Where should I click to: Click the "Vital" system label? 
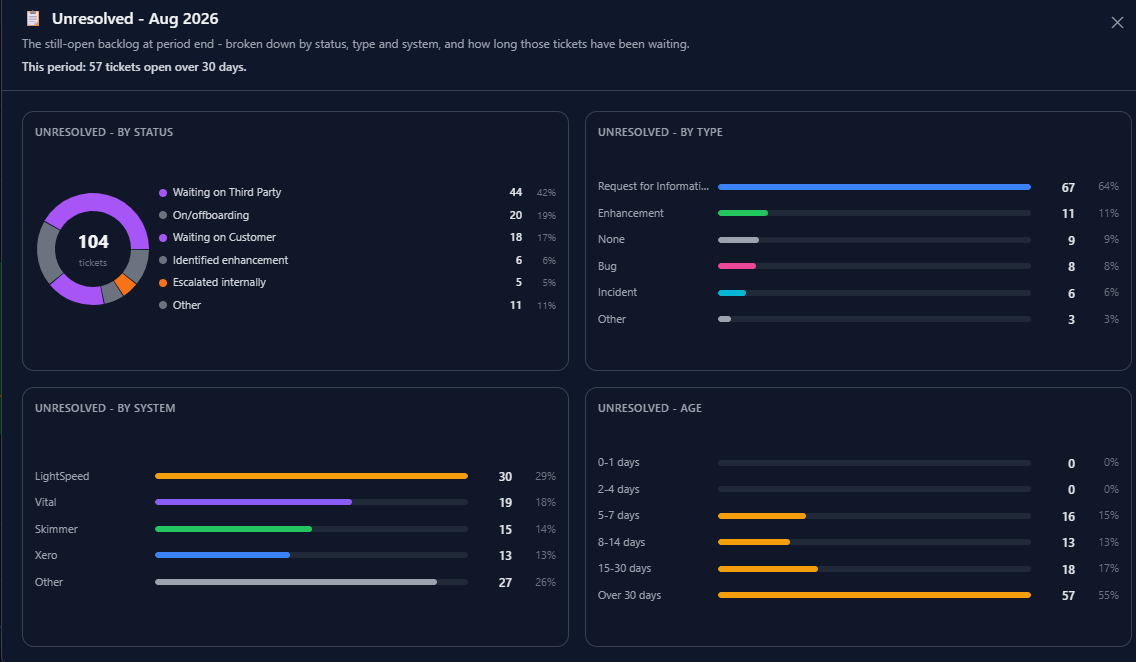pos(46,502)
